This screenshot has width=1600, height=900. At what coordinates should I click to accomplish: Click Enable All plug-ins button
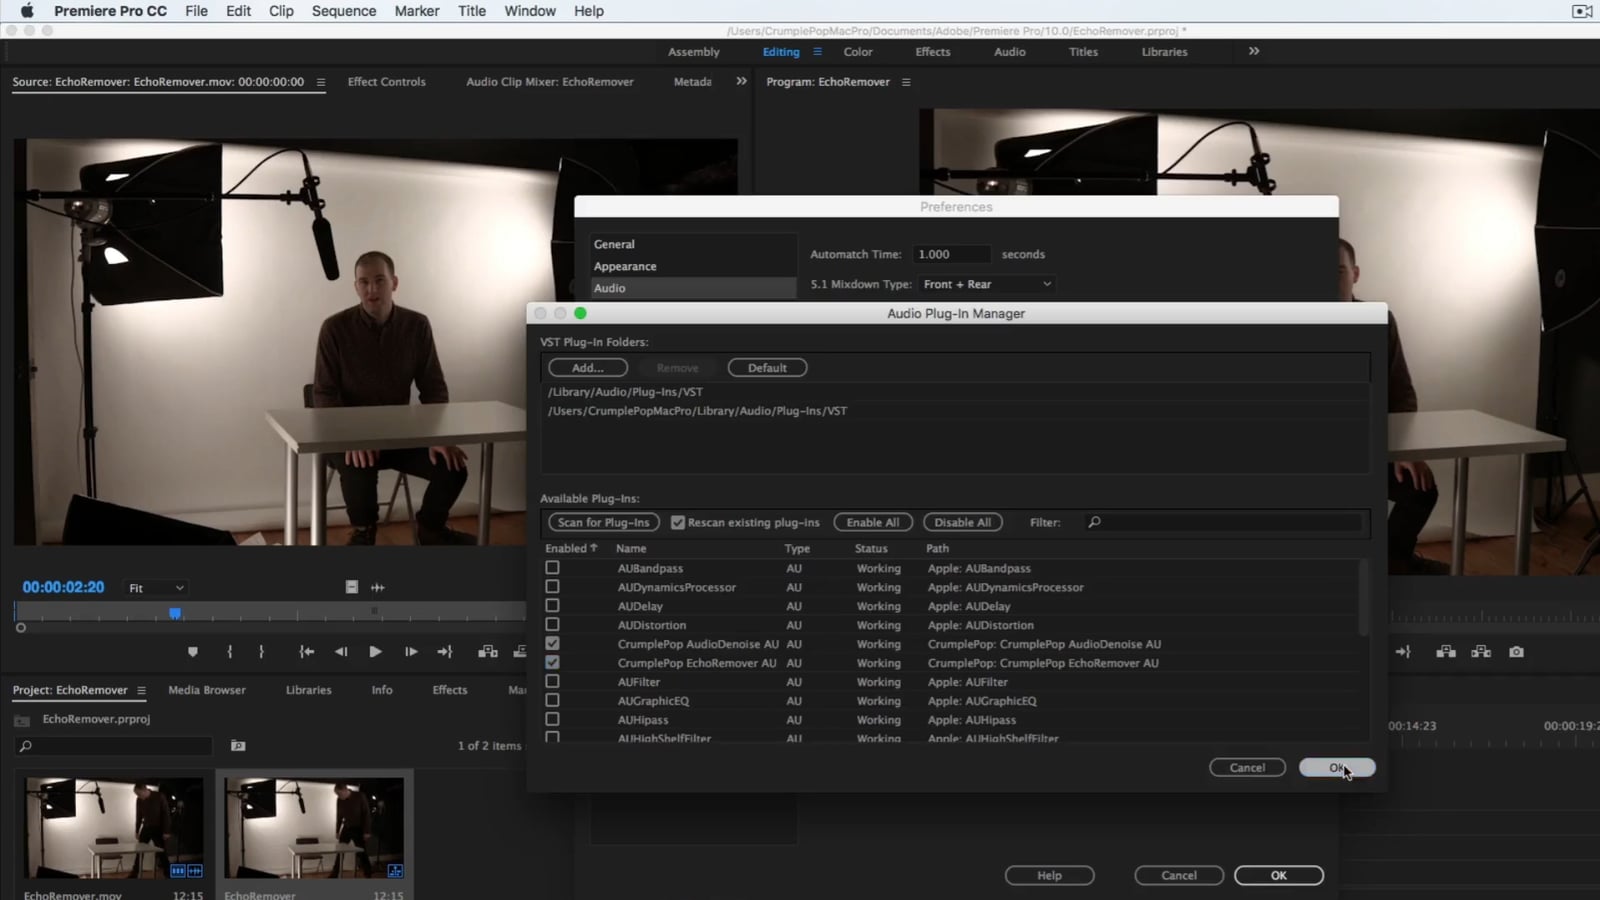[873, 523]
